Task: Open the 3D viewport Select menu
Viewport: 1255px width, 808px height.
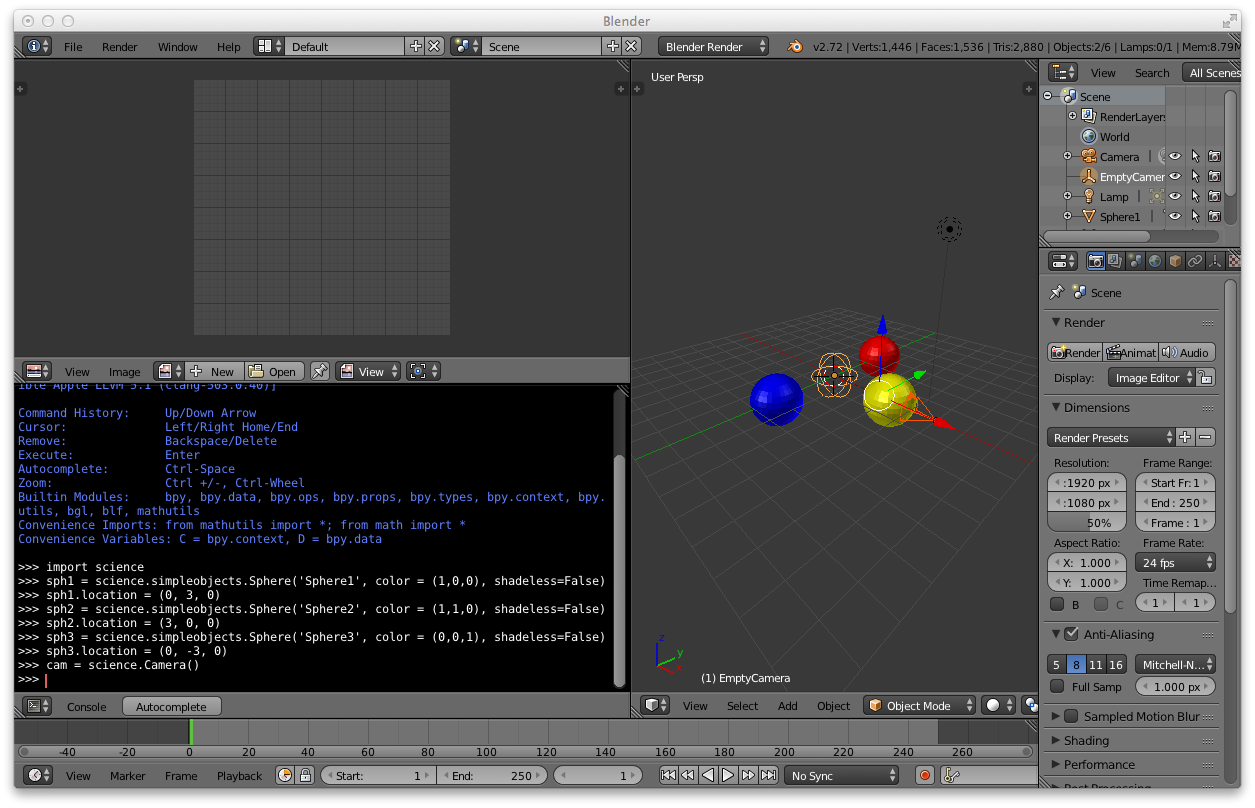Action: [742, 706]
